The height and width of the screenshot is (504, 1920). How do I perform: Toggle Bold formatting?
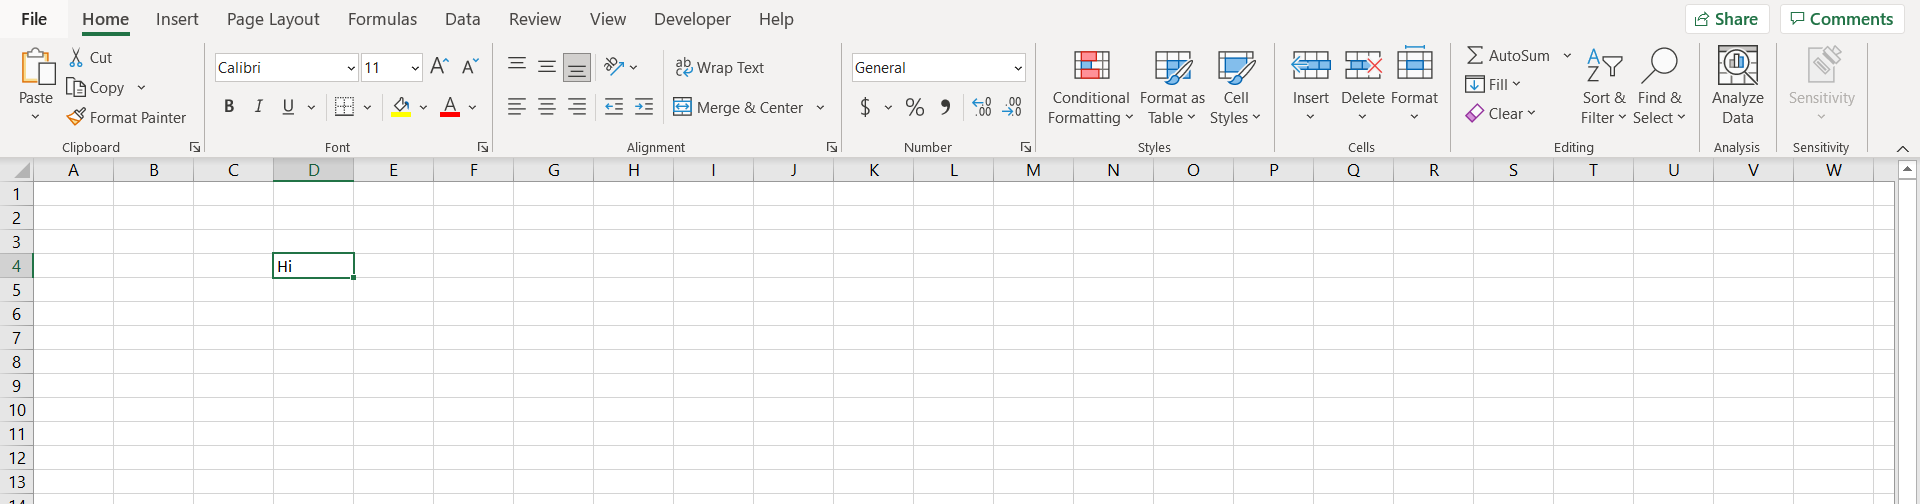tap(229, 107)
